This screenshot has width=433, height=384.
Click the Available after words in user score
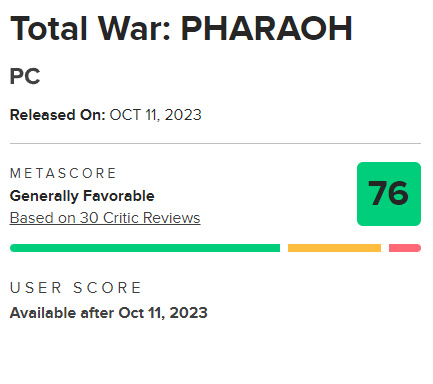tap(62, 313)
